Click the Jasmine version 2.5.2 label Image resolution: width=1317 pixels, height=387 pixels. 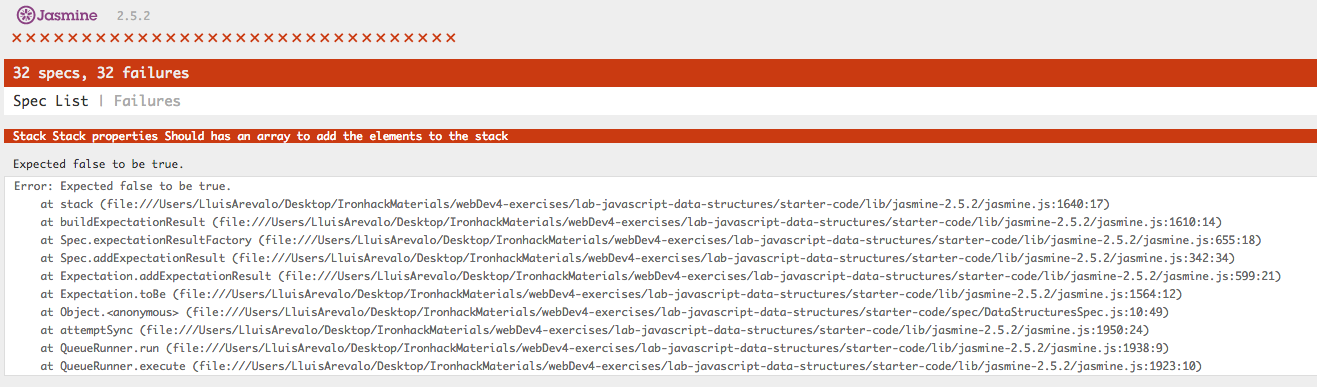(x=135, y=17)
